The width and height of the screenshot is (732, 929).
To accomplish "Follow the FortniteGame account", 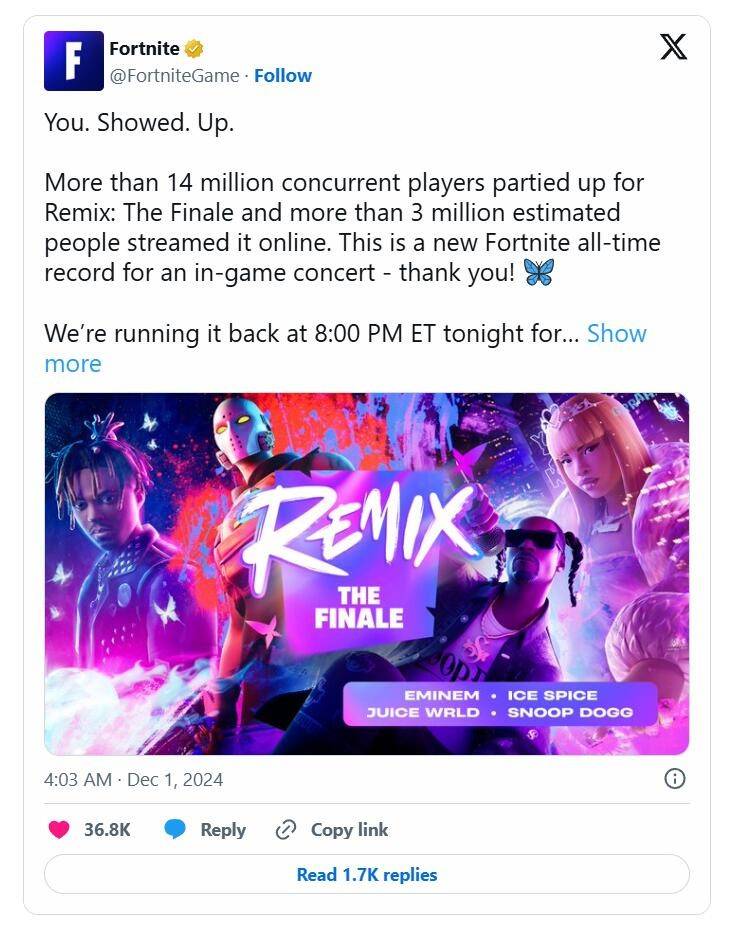I will pyautogui.click(x=283, y=75).
